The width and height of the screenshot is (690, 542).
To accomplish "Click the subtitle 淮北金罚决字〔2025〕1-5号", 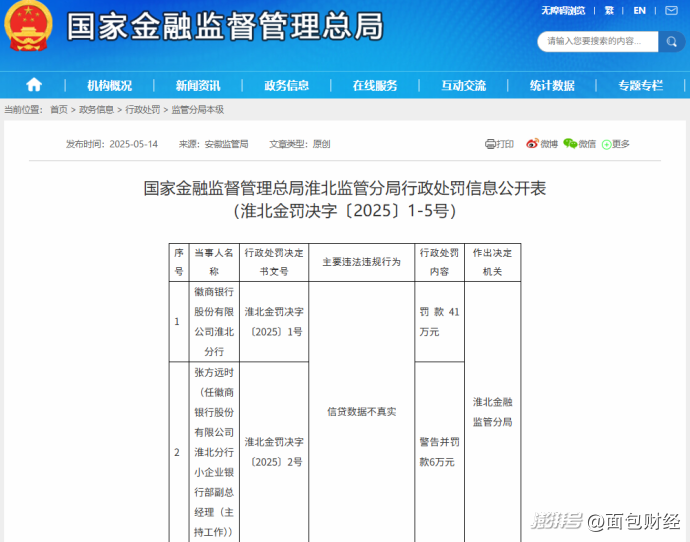I will [345, 211].
